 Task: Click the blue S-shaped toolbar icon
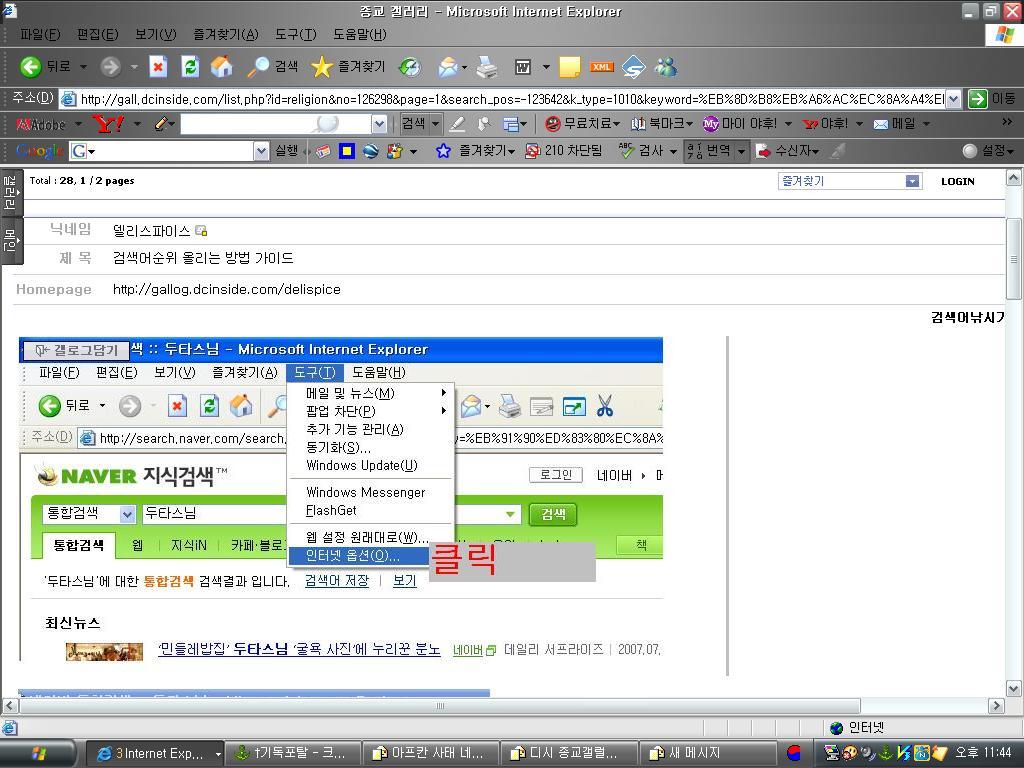[633, 66]
